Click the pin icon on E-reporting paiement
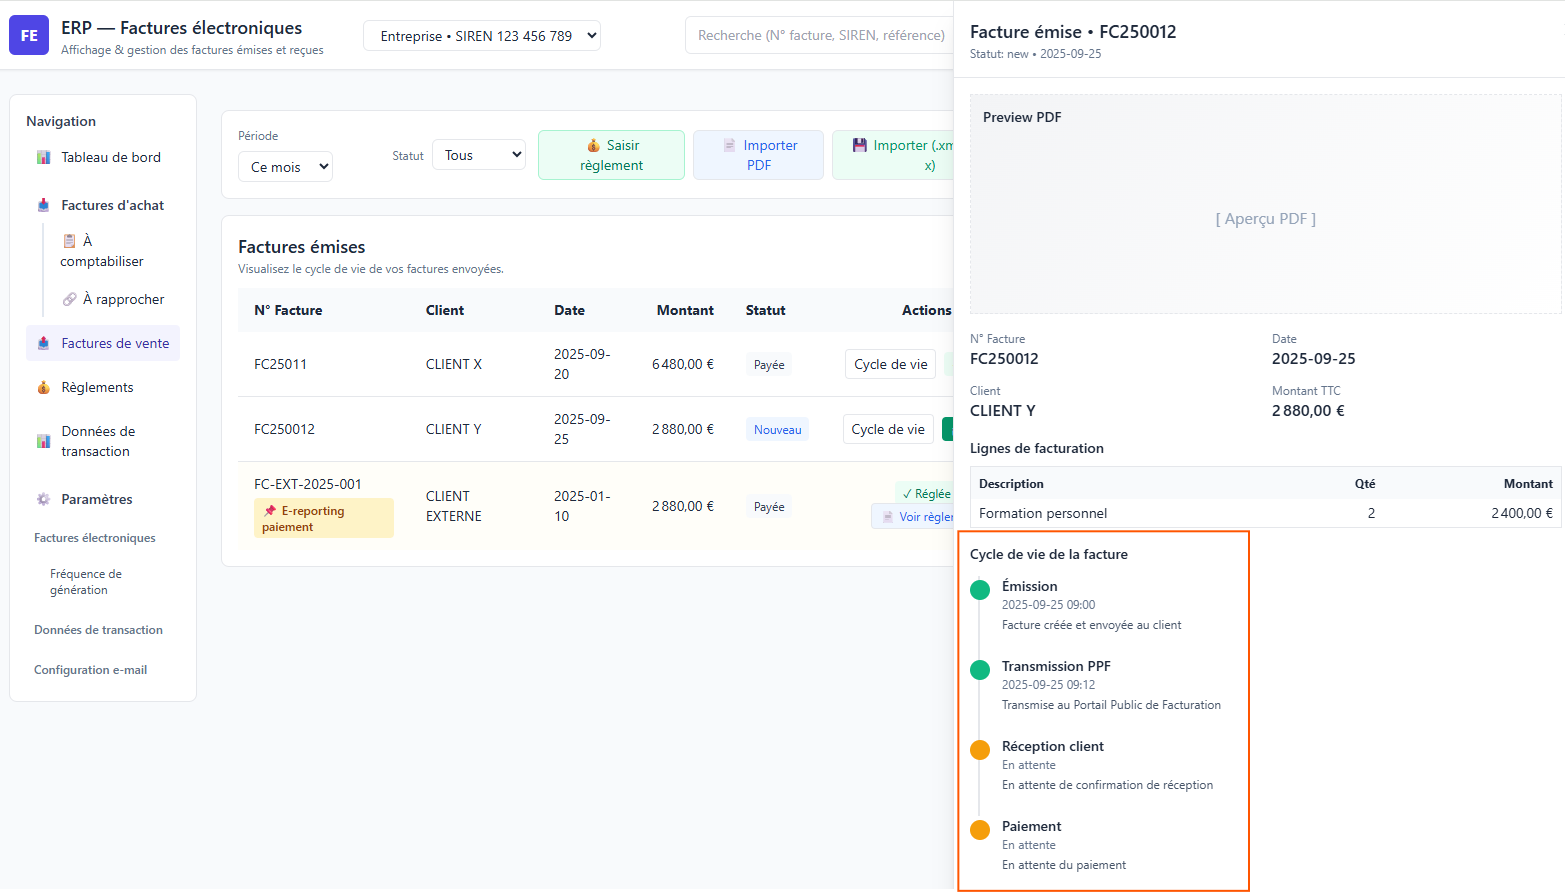This screenshot has width=1565, height=892. pos(270,511)
